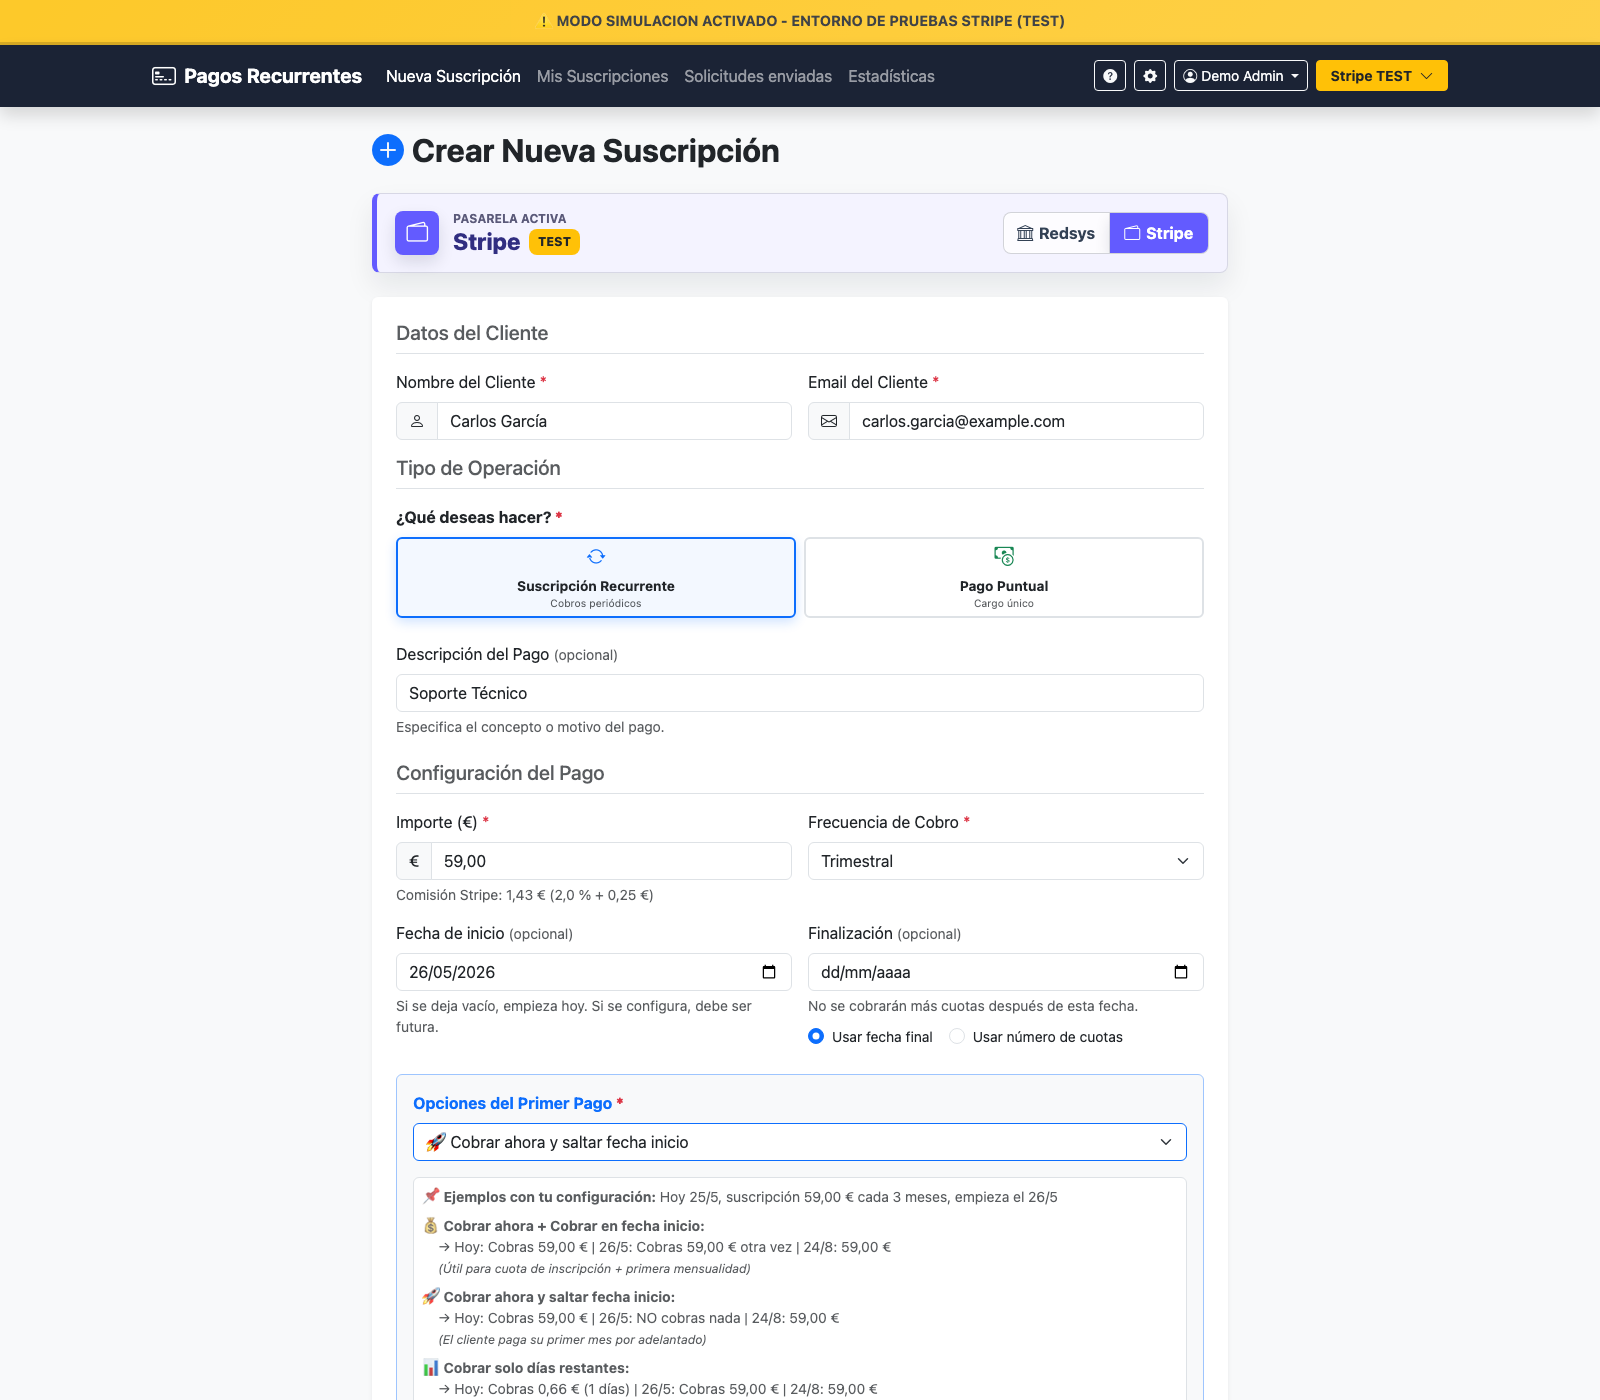This screenshot has width=1600, height=1400.
Task: Click the No se cobrarán más cuotas text
Action: click(x=973, y=1006)
